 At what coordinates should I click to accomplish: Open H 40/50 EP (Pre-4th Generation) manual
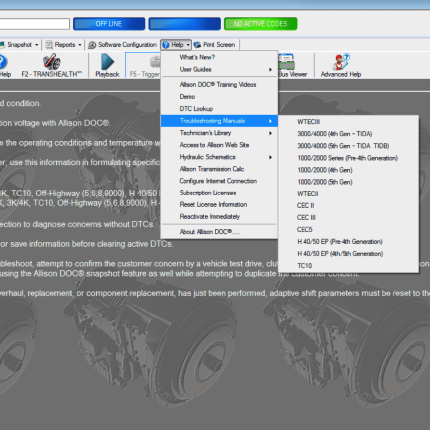348,242
